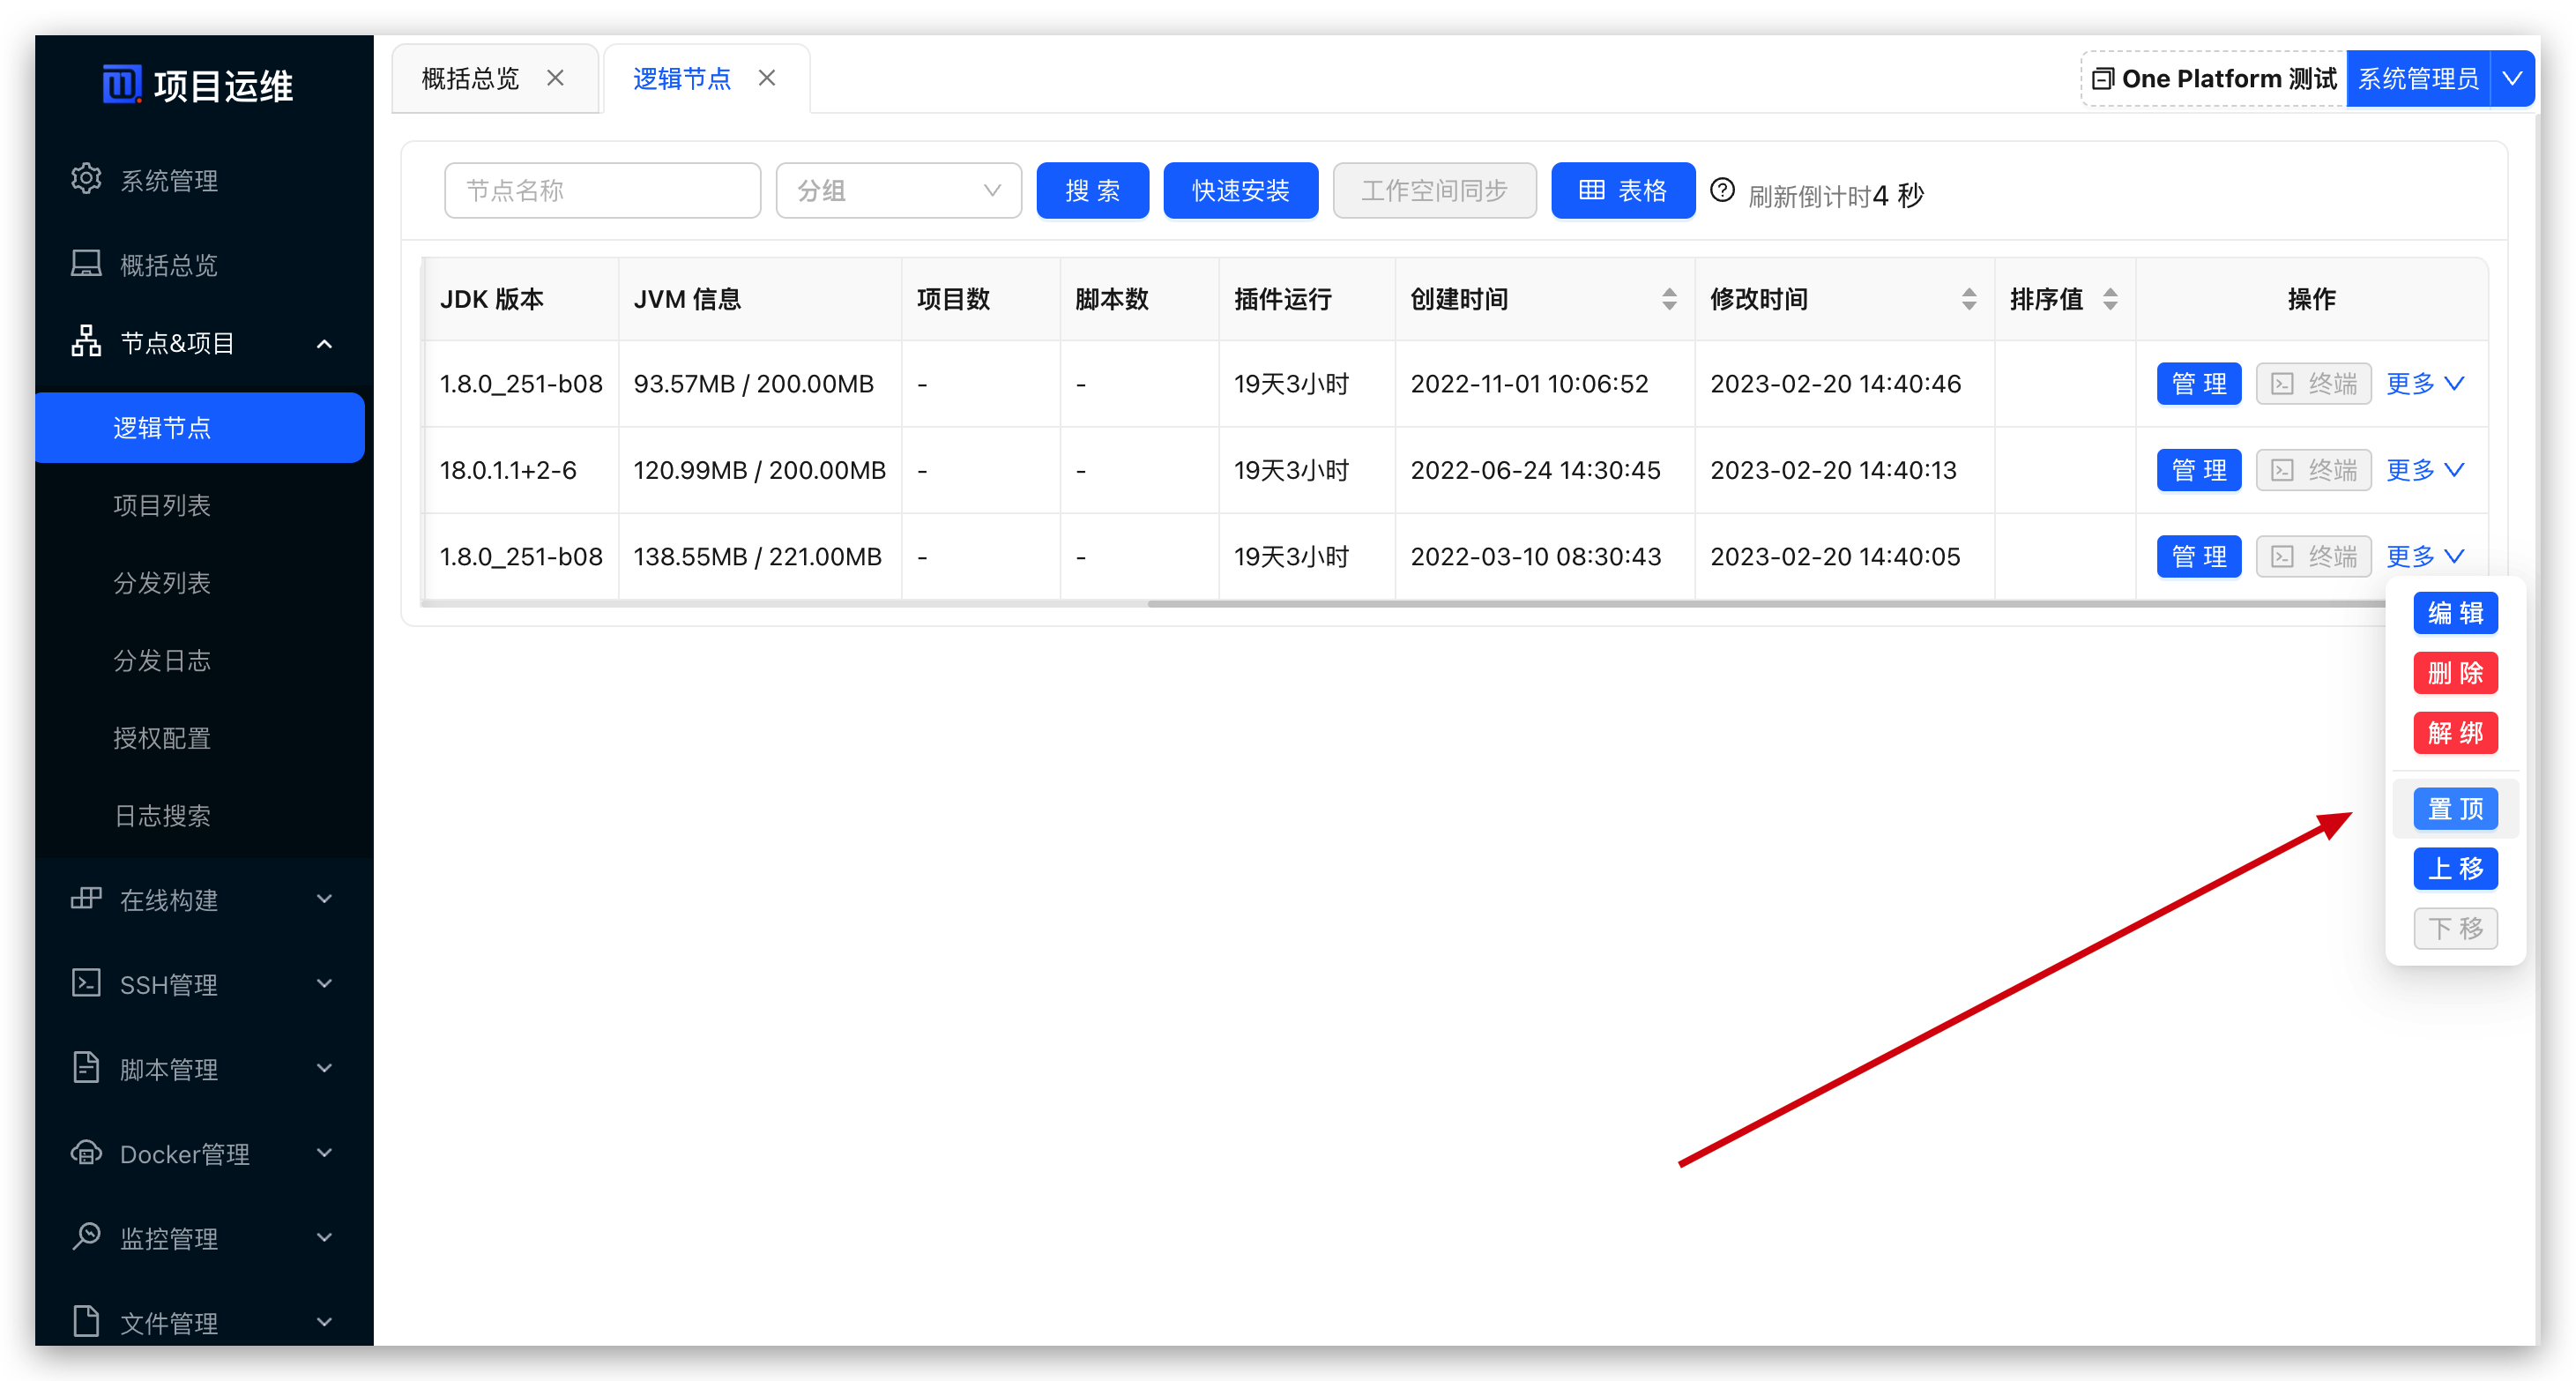Viewport: 2576px width, 1381px height.
Task: Click the sort arrows on 创建时间 column
Action: tap(1669, 299)
